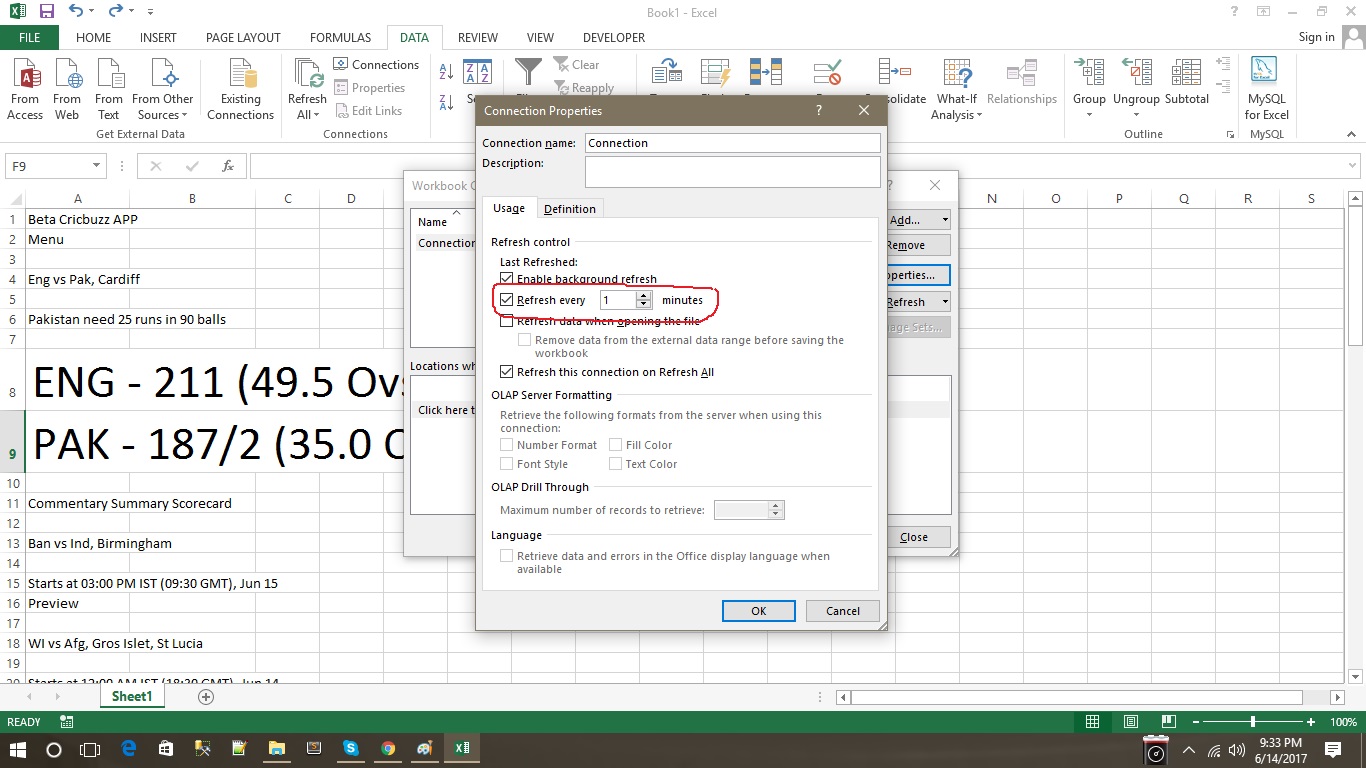Select the Sheet1 worksheet tab
The height and width of the screenshot is (768, 1366).
point(132,696)
